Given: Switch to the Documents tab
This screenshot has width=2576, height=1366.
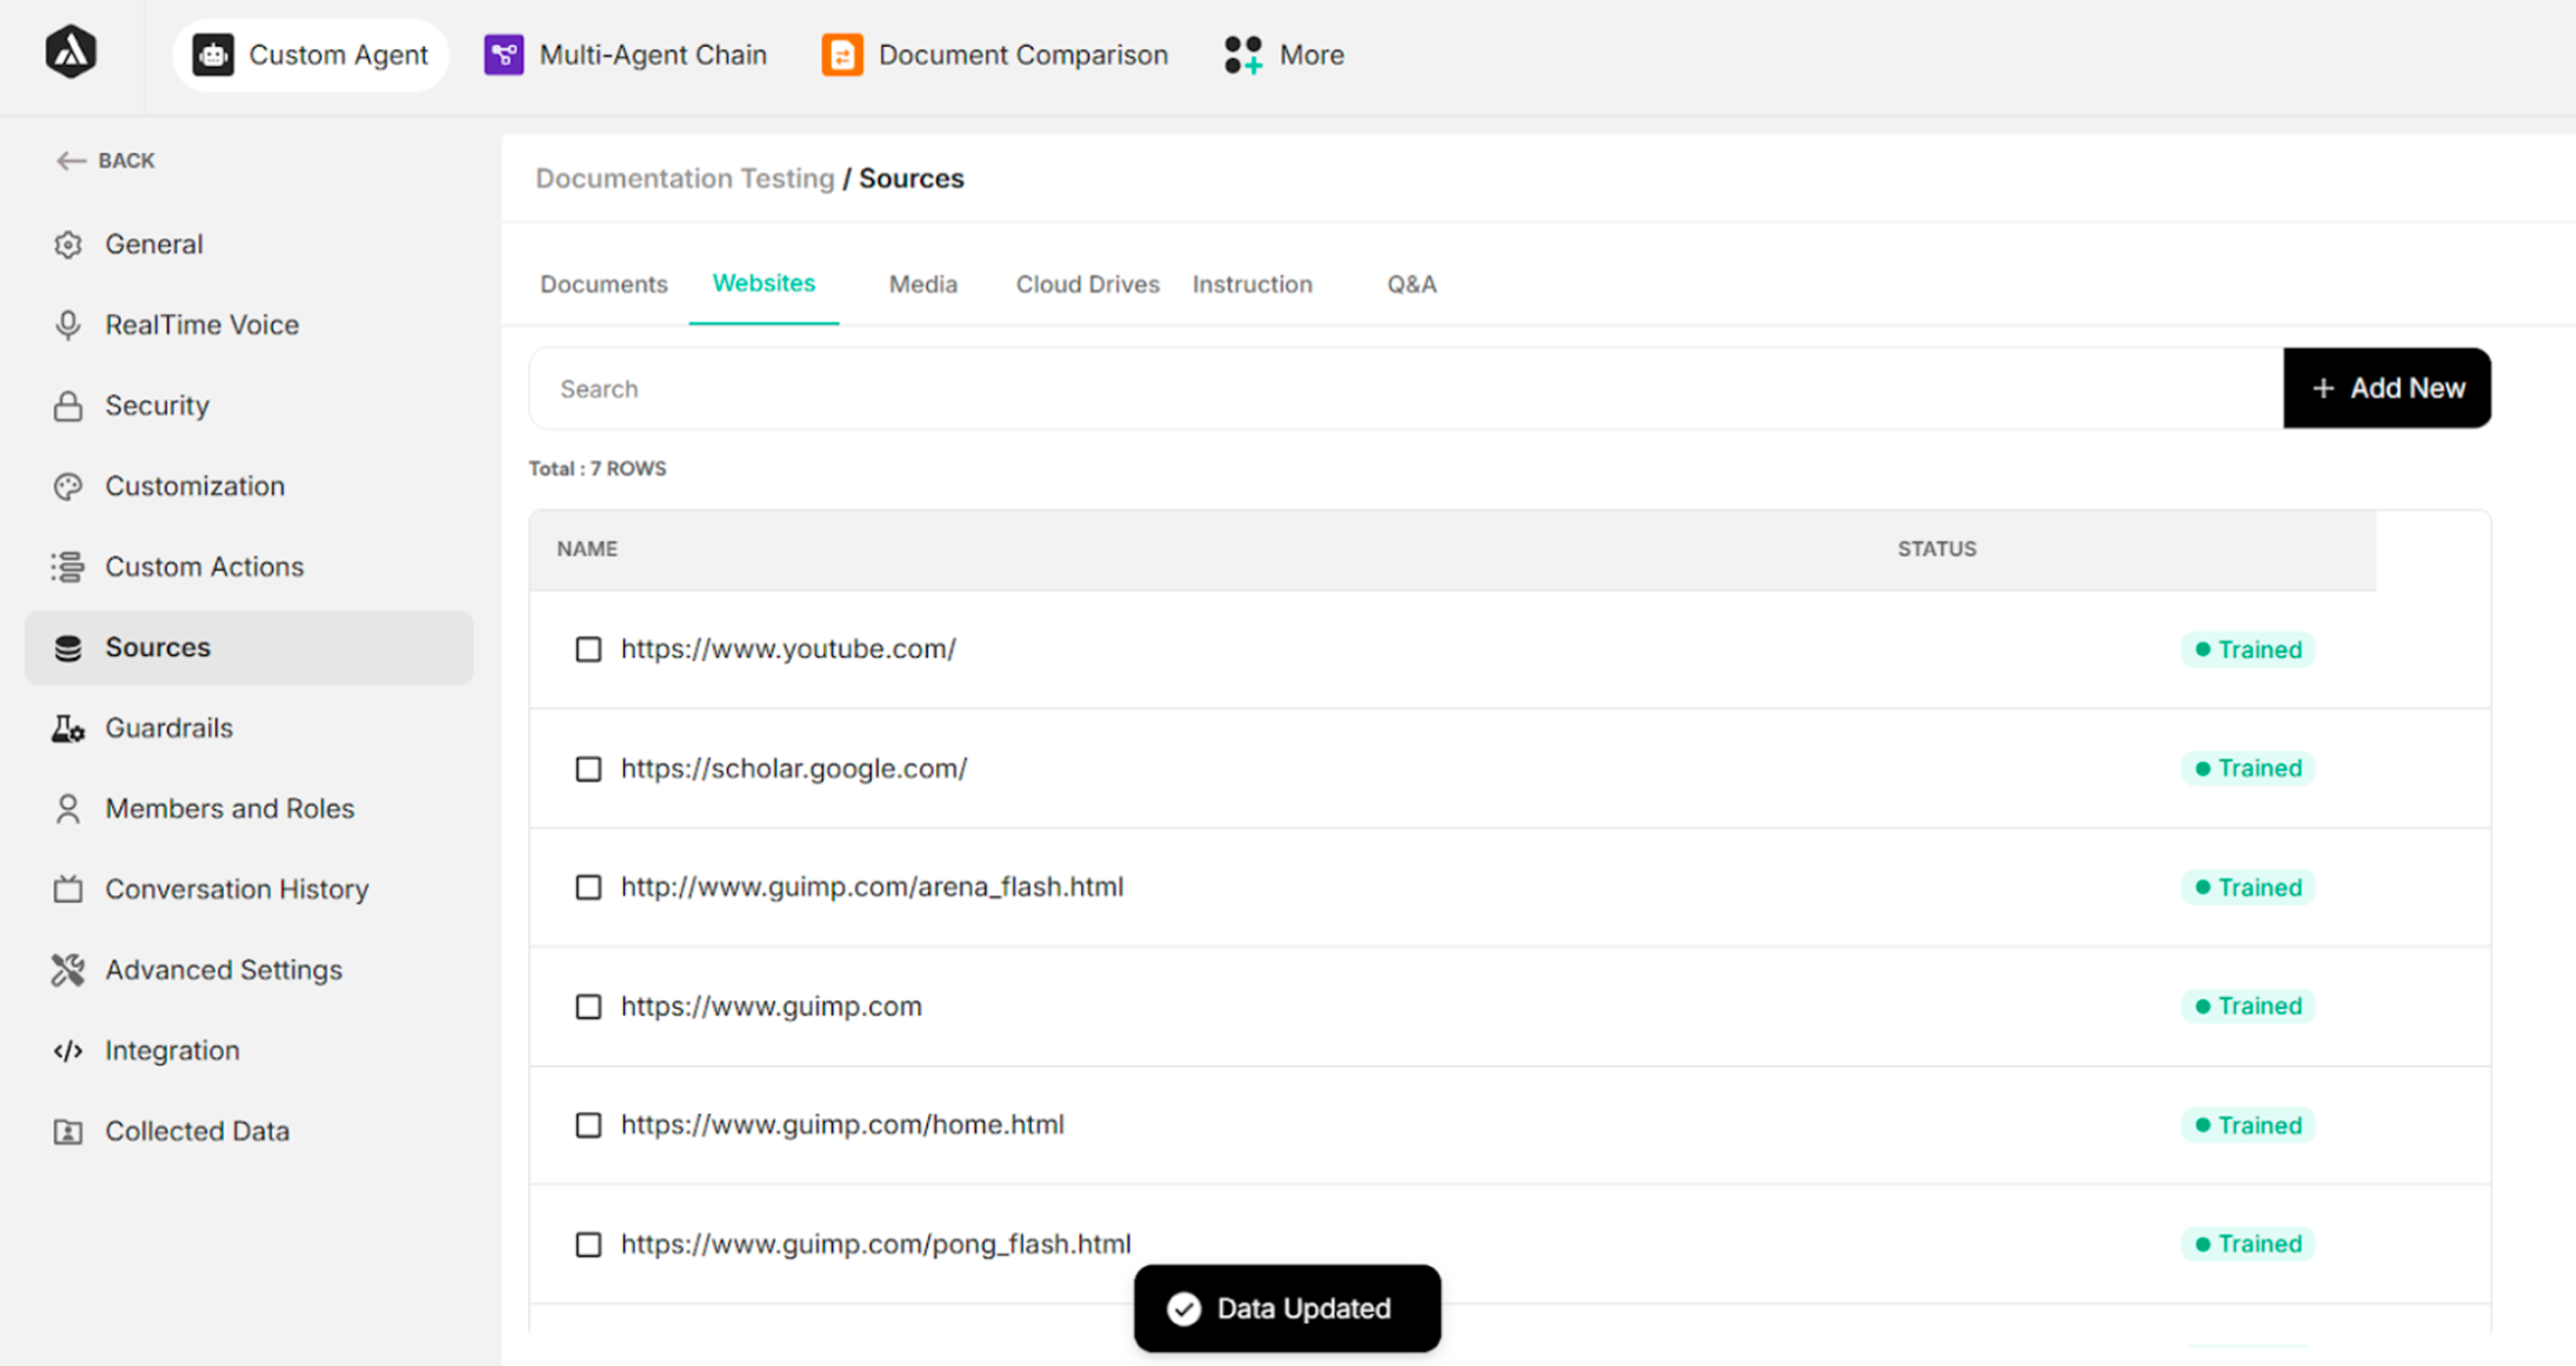Looking at the screenshot, I should [x=603, y=285].
